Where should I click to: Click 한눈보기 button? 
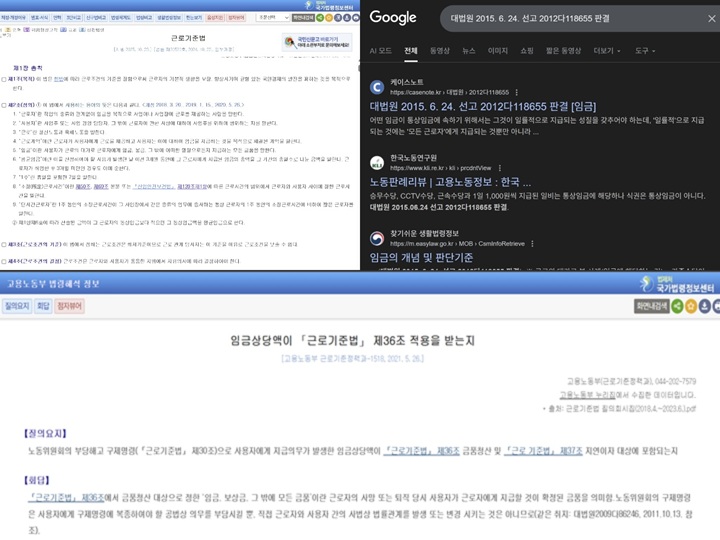(x=194, y=17)
